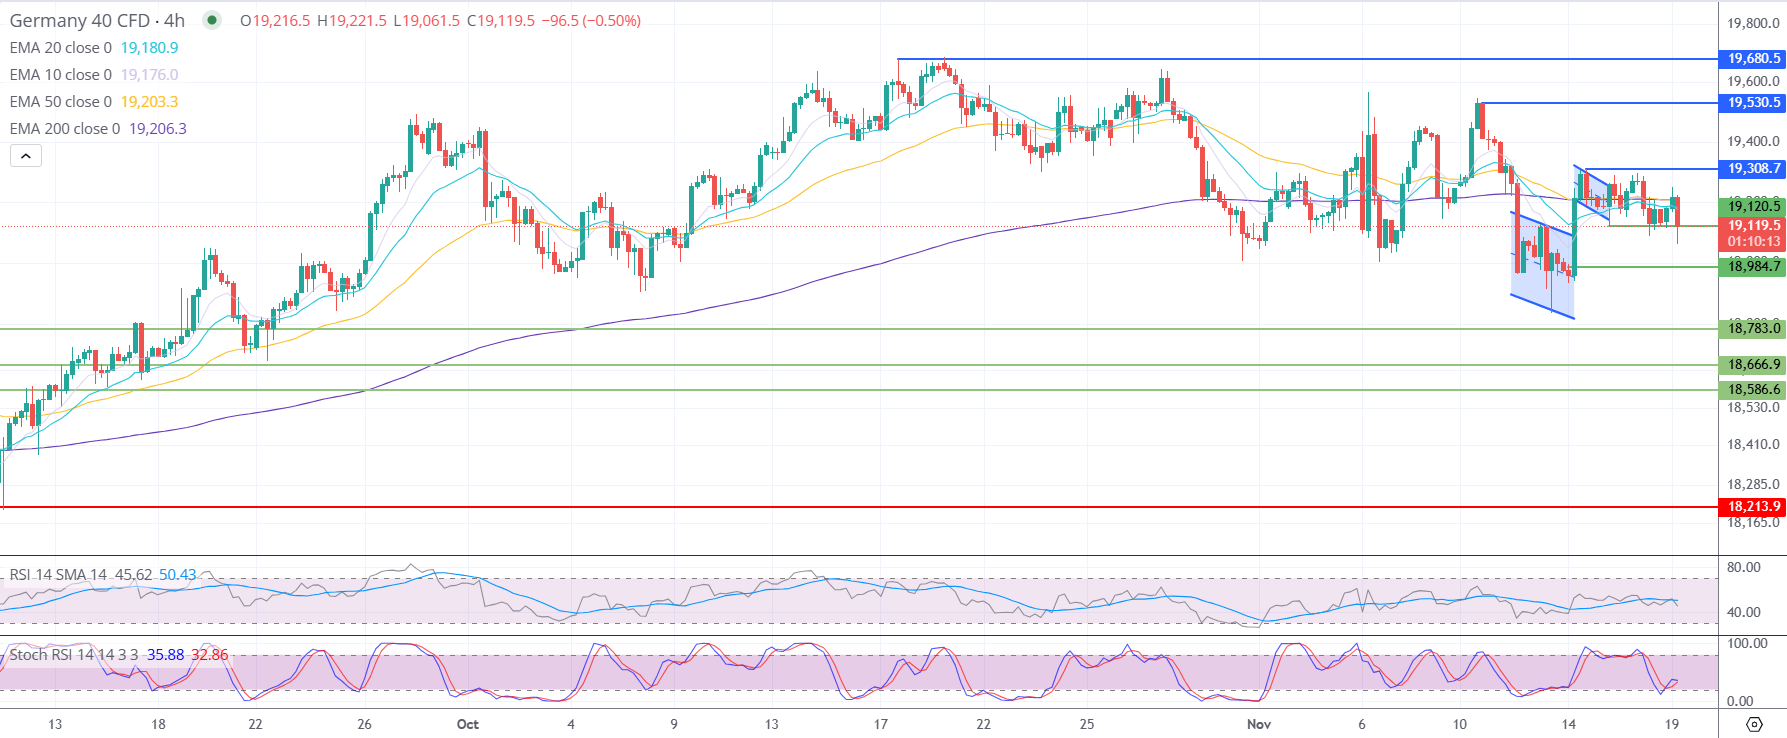Select the RSI 14 SMA 14 indicator label
This screenshot has width=1787, height=738.
click(x=58, y=575)
